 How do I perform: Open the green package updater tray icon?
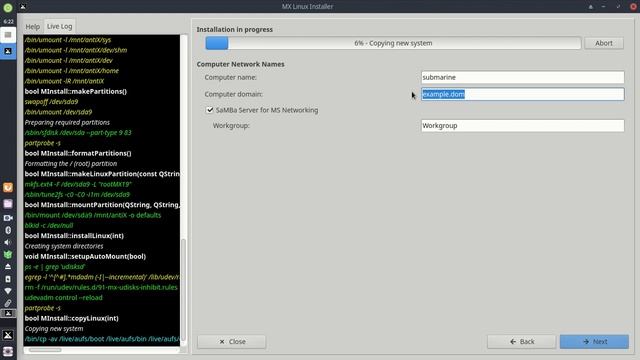click(8, 255)
